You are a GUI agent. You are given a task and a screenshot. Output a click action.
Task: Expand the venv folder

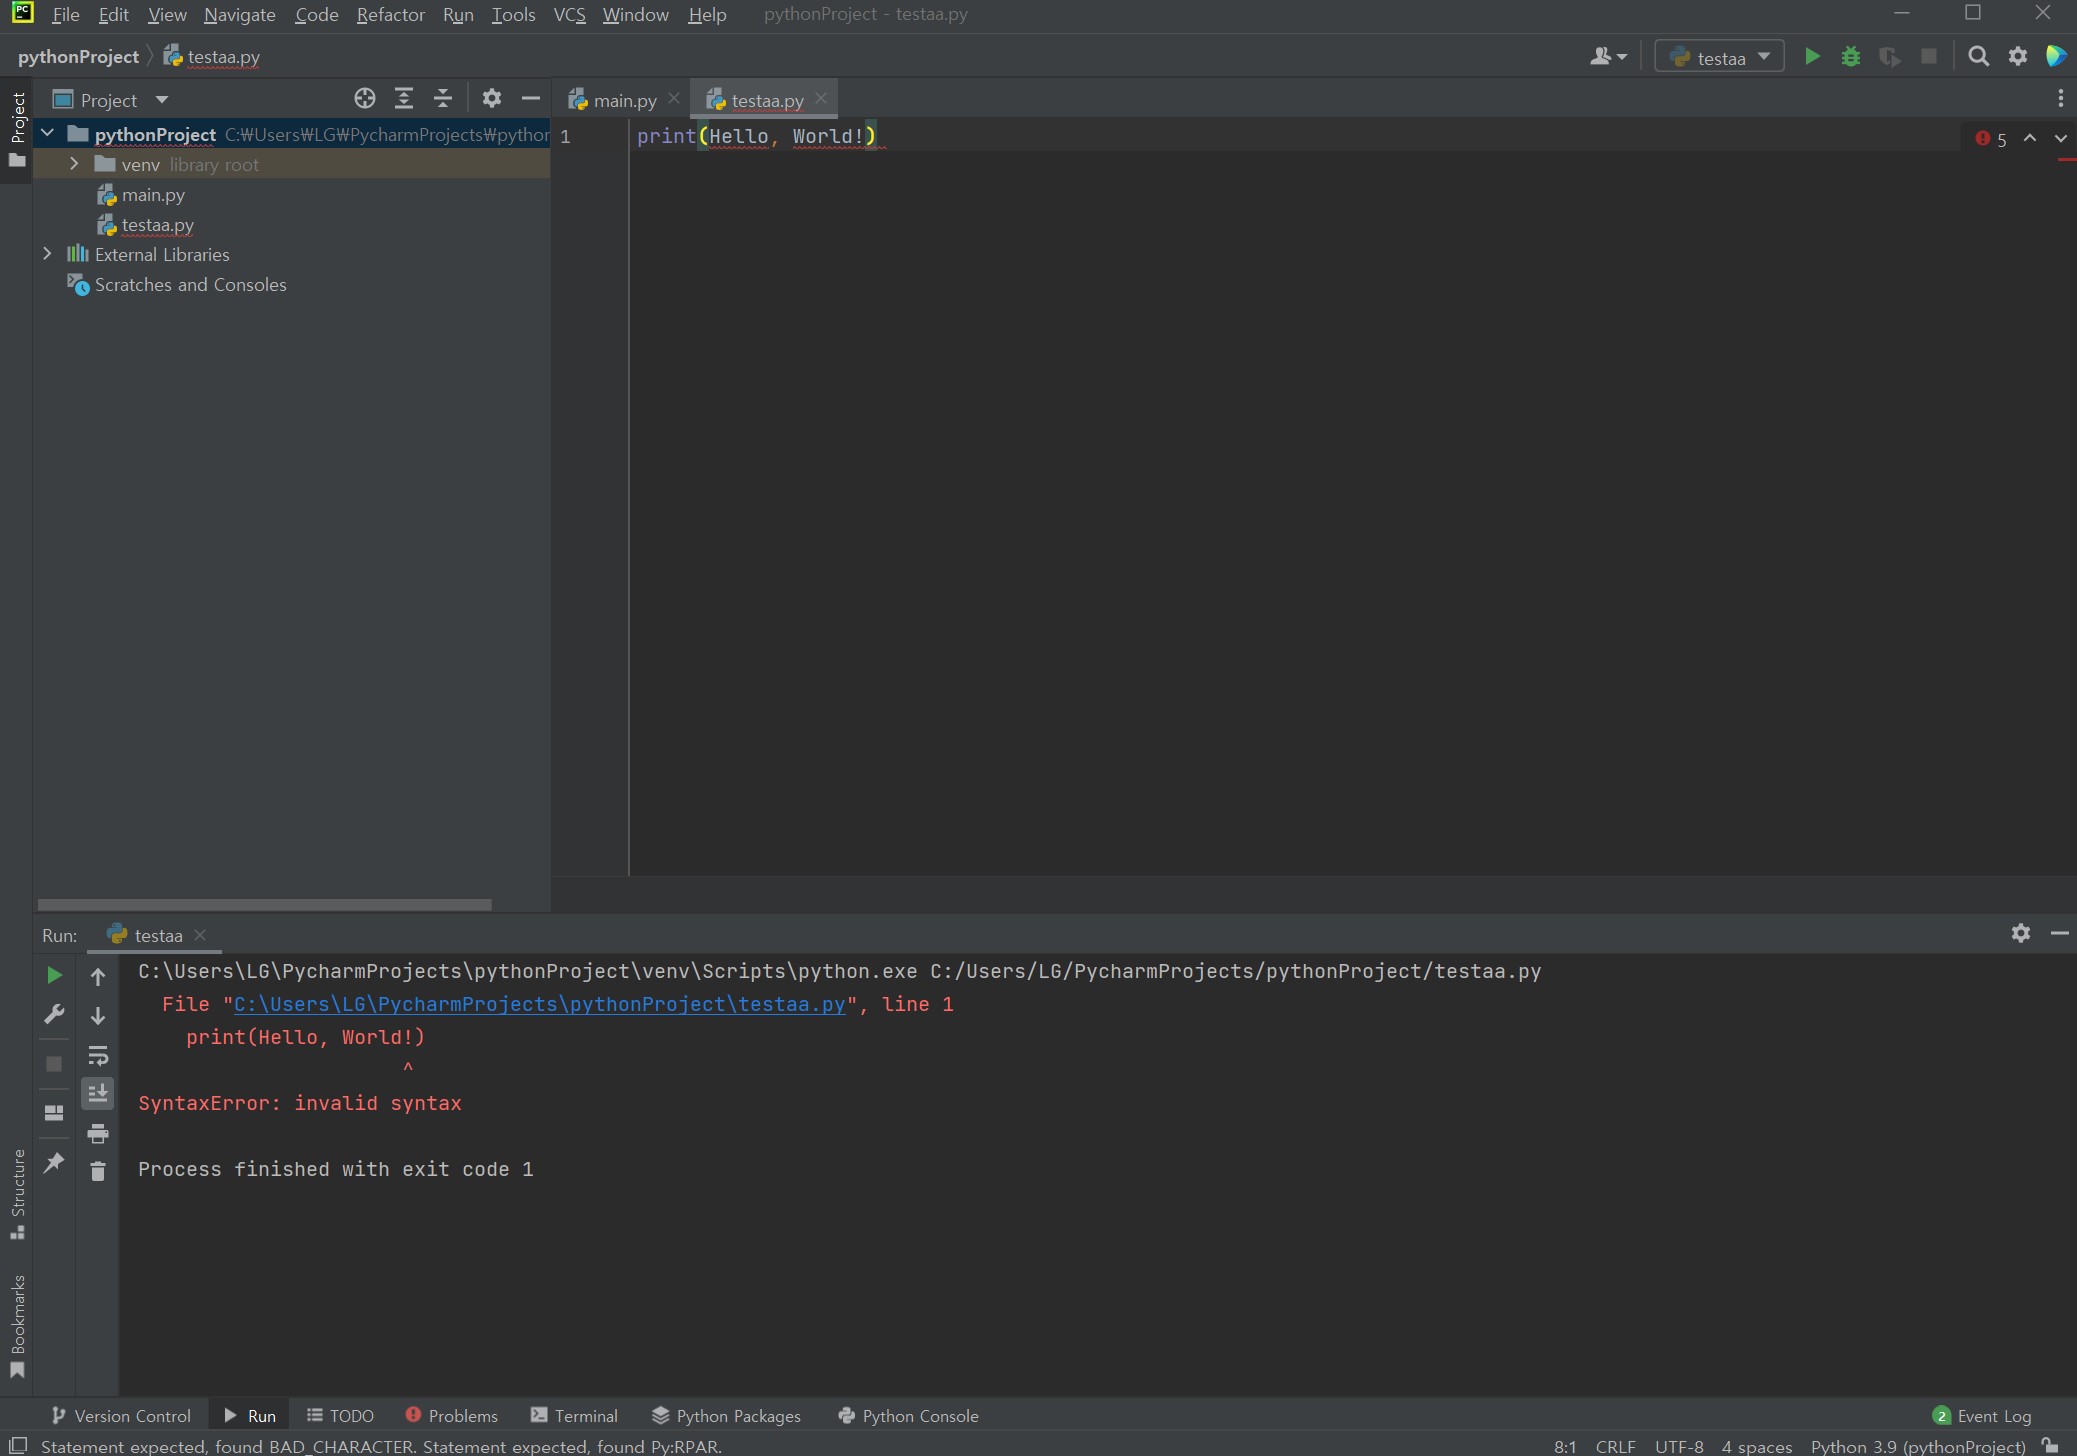[74, 164]
